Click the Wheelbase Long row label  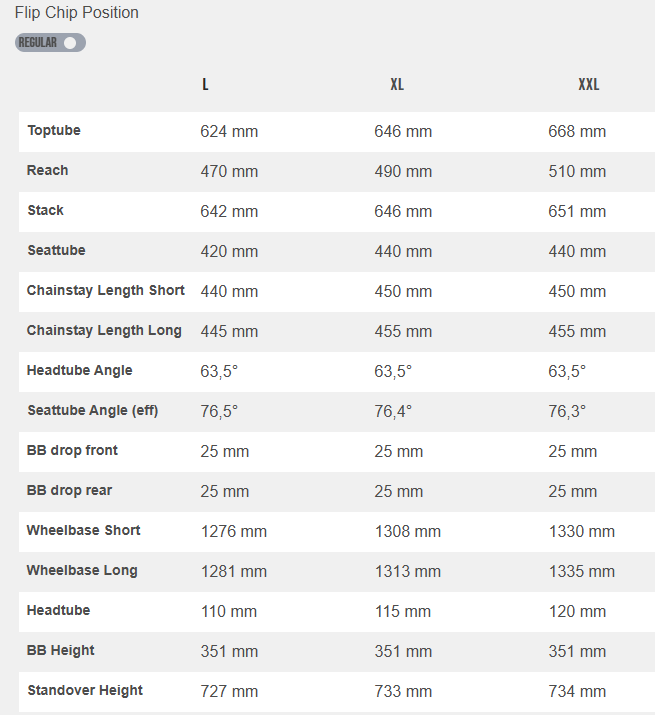click(x=82, y=571)
